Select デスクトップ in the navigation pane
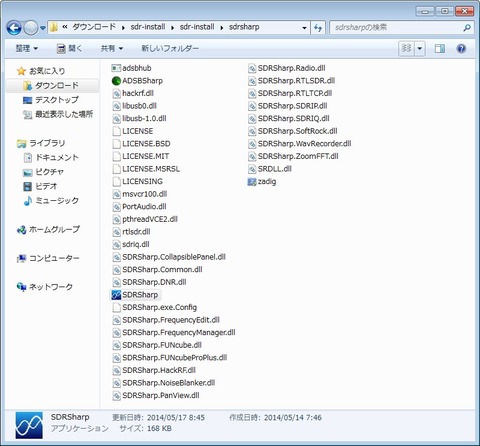The image size is (480, 446). [x=51, y=100]
